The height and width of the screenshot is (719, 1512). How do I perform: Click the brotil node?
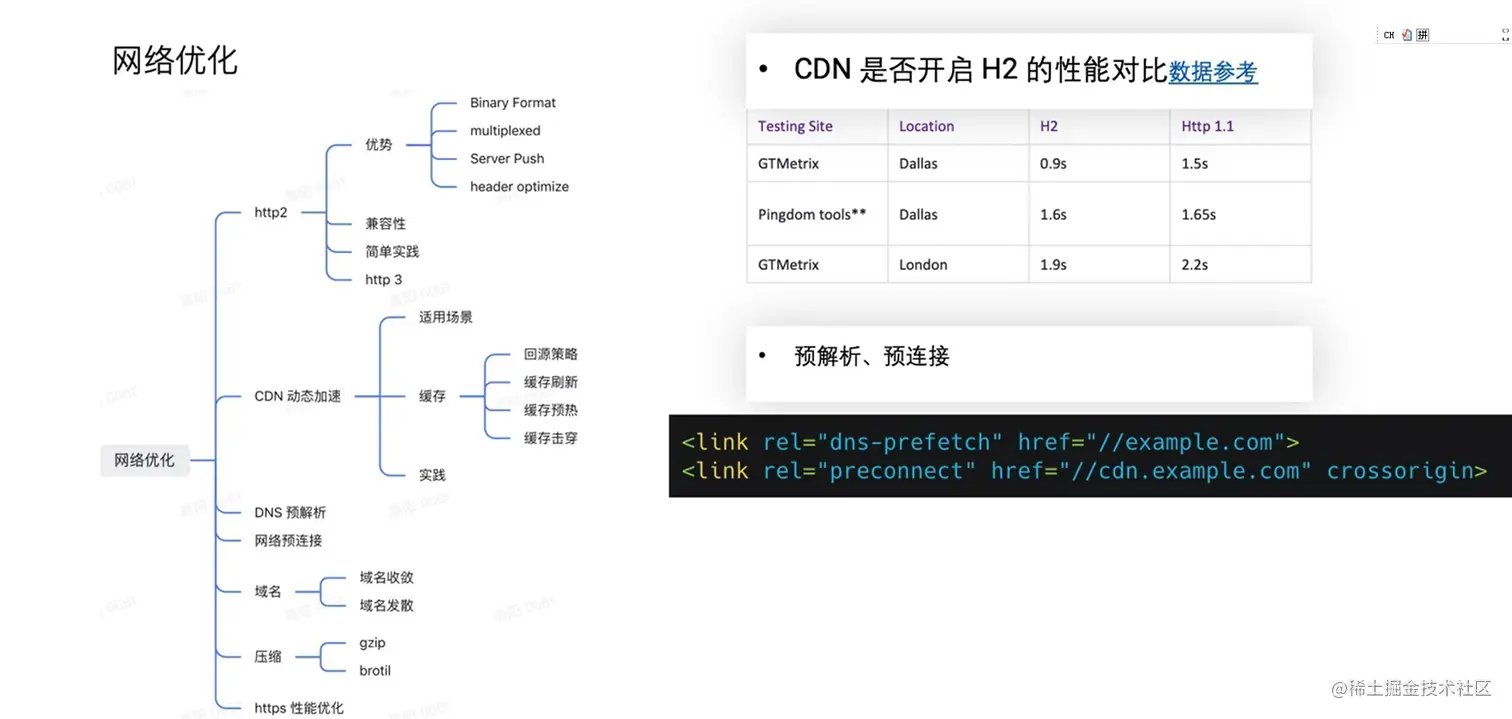coord(375,670)
